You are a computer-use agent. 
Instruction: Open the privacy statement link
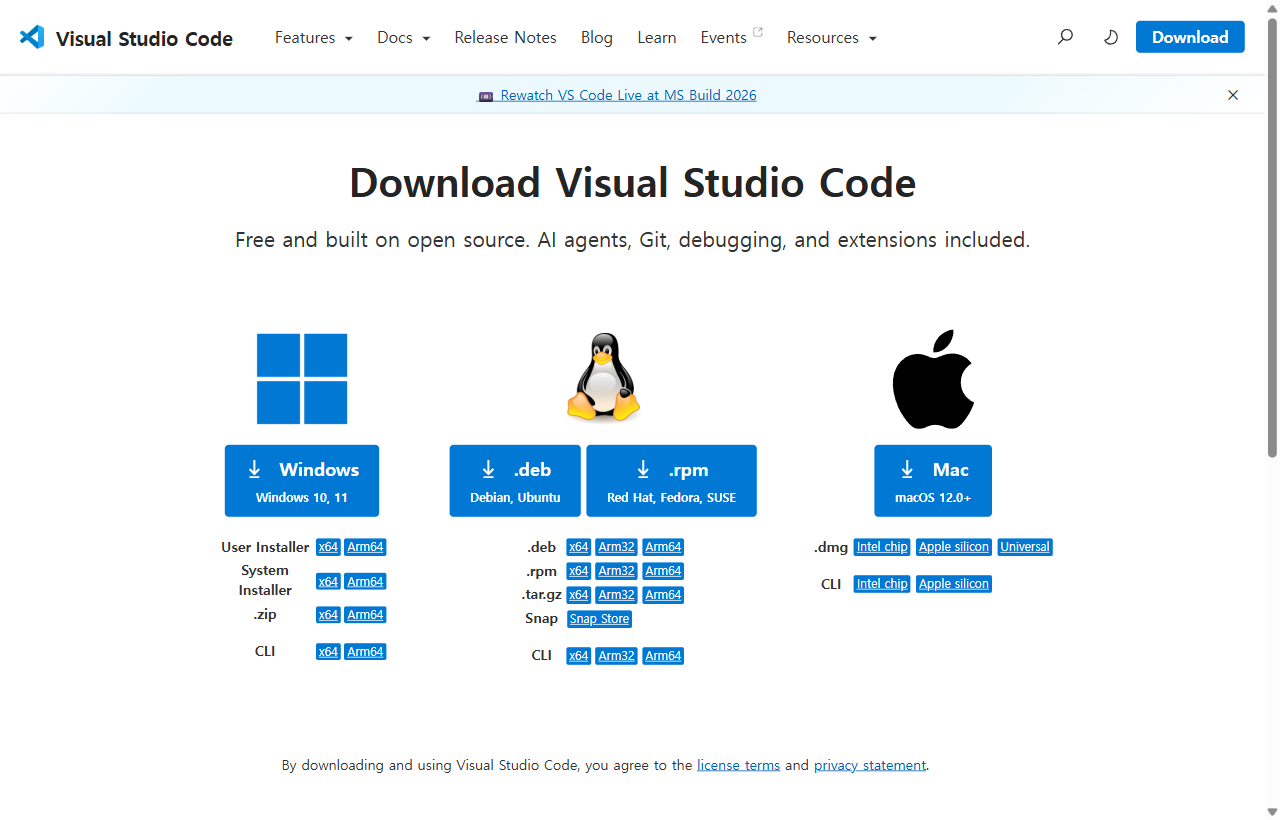(870, 765)
